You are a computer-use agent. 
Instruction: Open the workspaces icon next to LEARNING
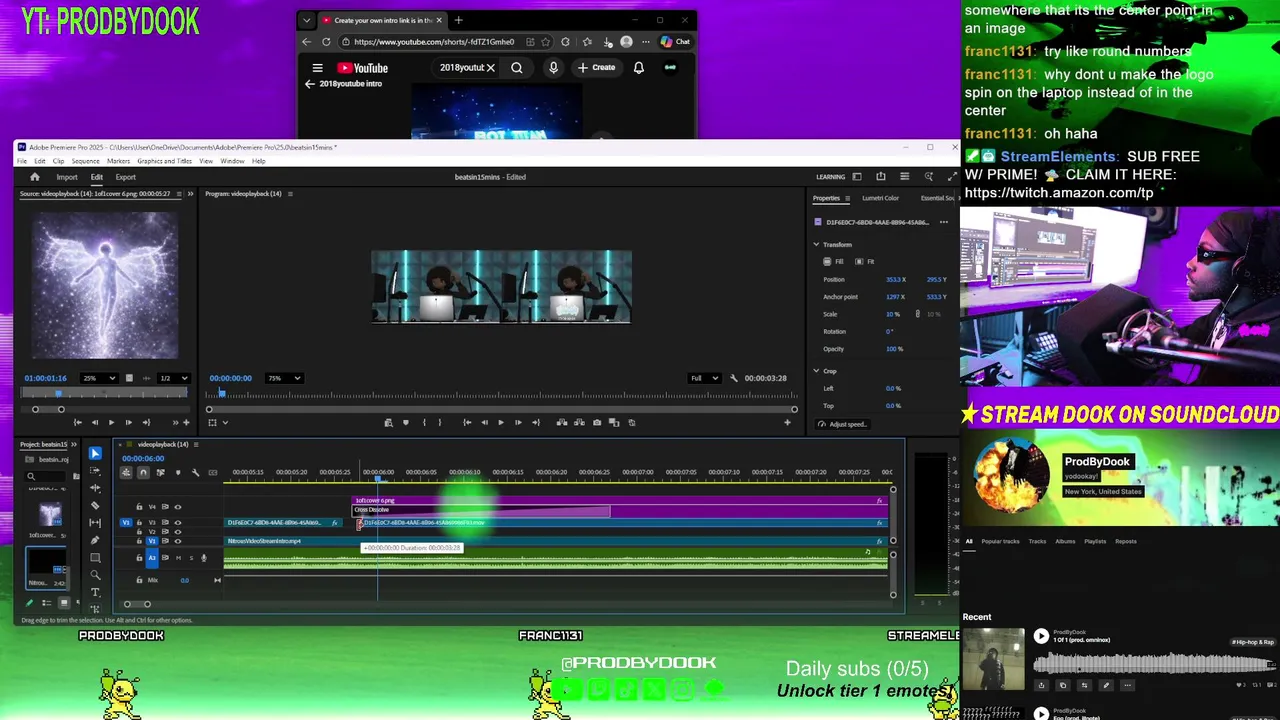856,177
